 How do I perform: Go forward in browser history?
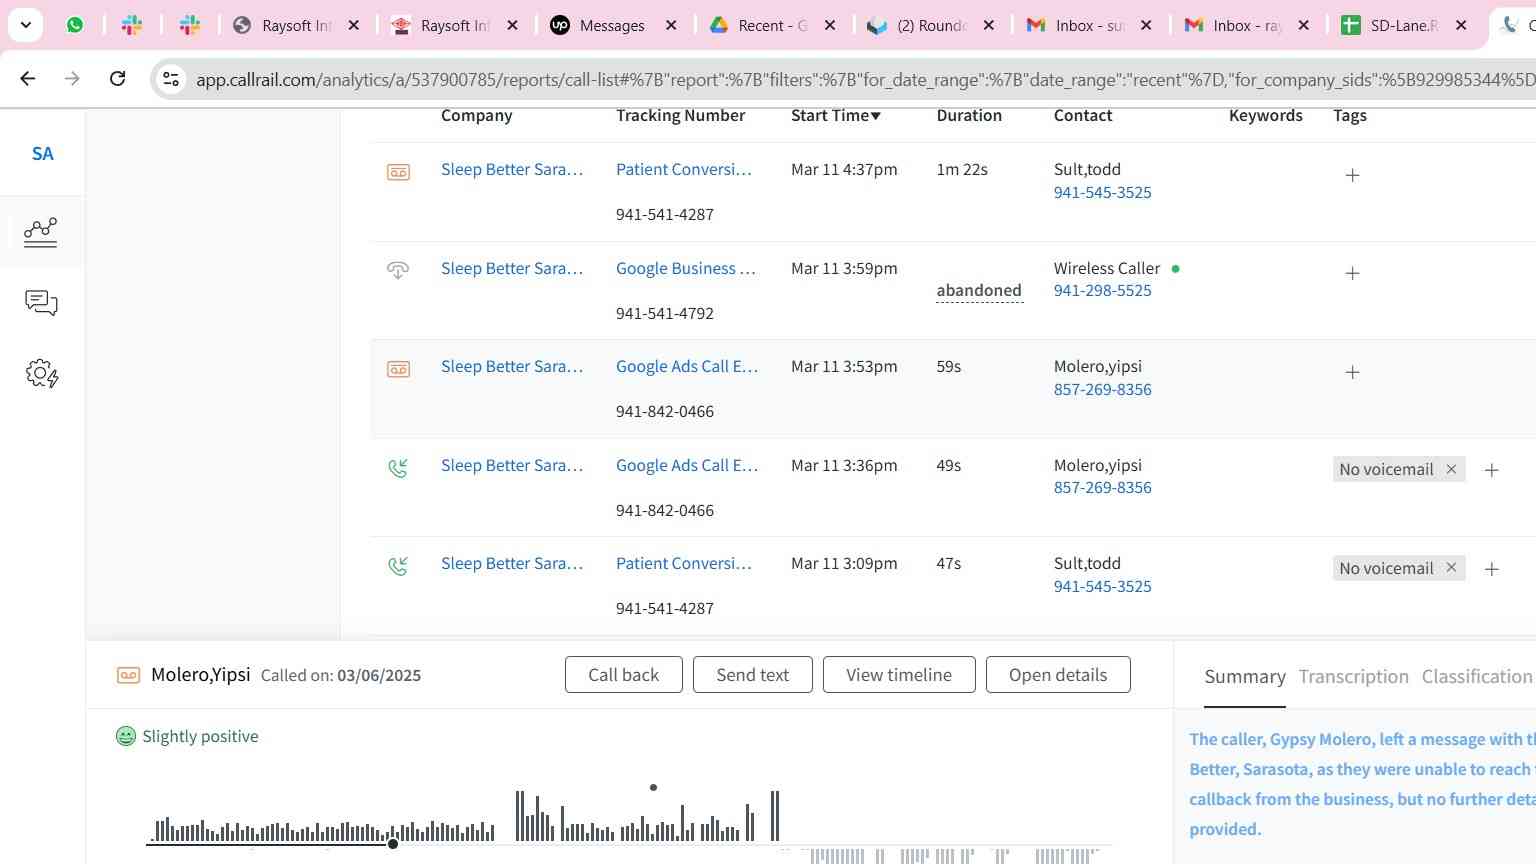(72, 78)
